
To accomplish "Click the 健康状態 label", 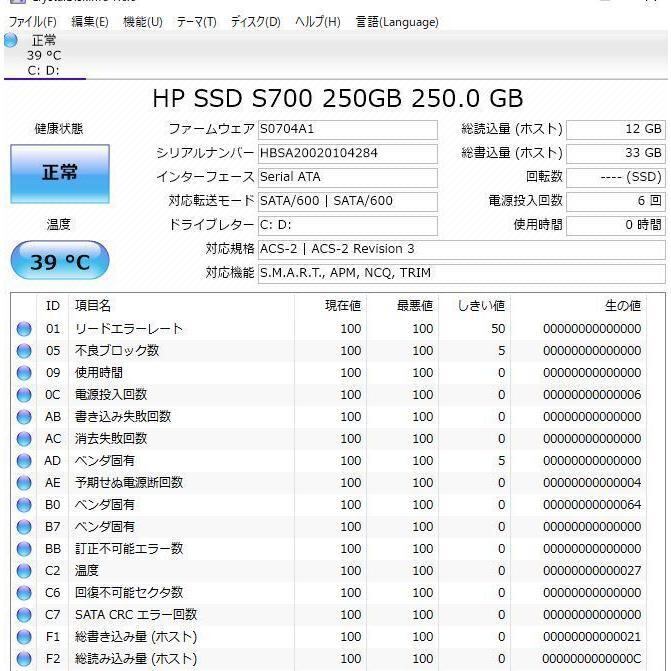I will coord(59,129).
